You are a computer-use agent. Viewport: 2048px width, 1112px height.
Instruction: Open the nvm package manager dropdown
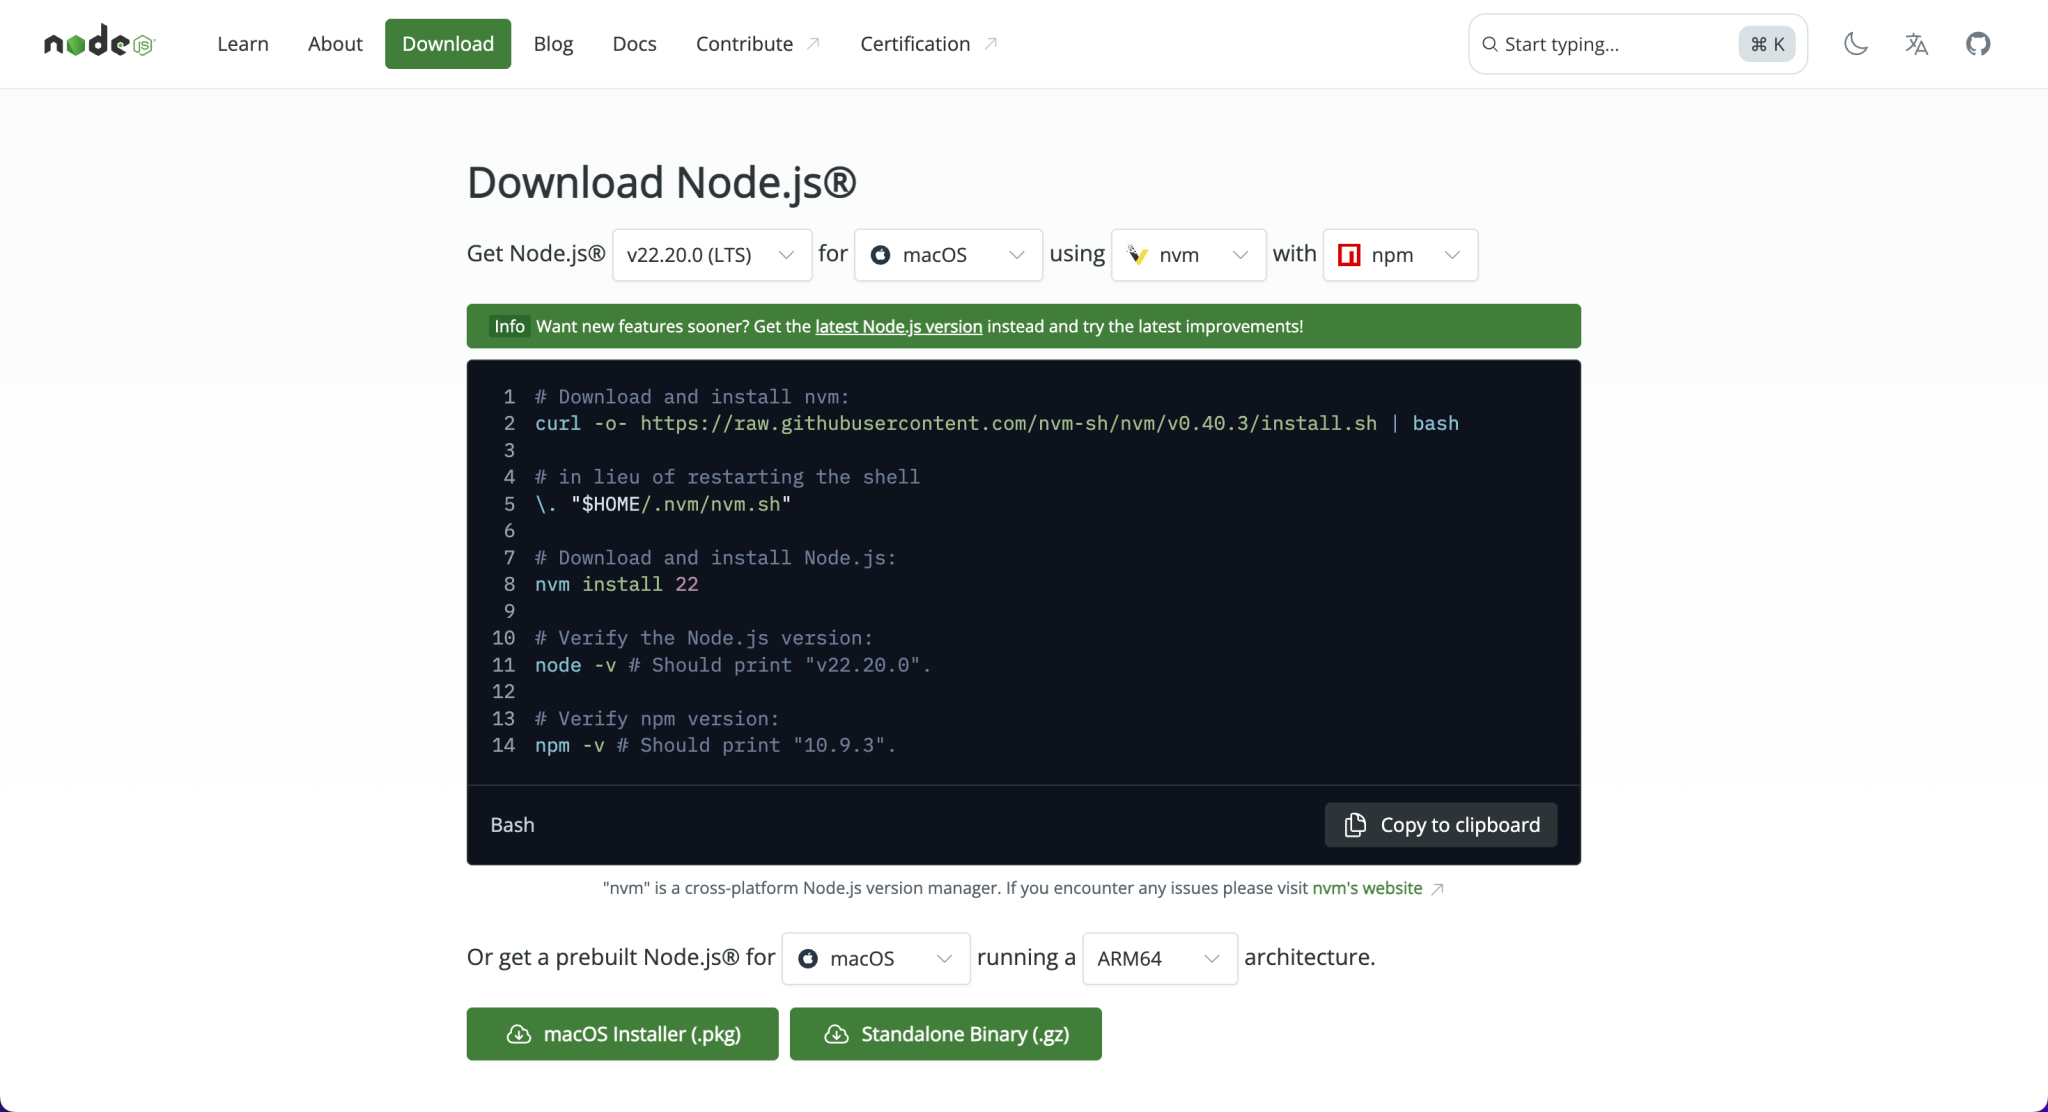coord(1187,255)
